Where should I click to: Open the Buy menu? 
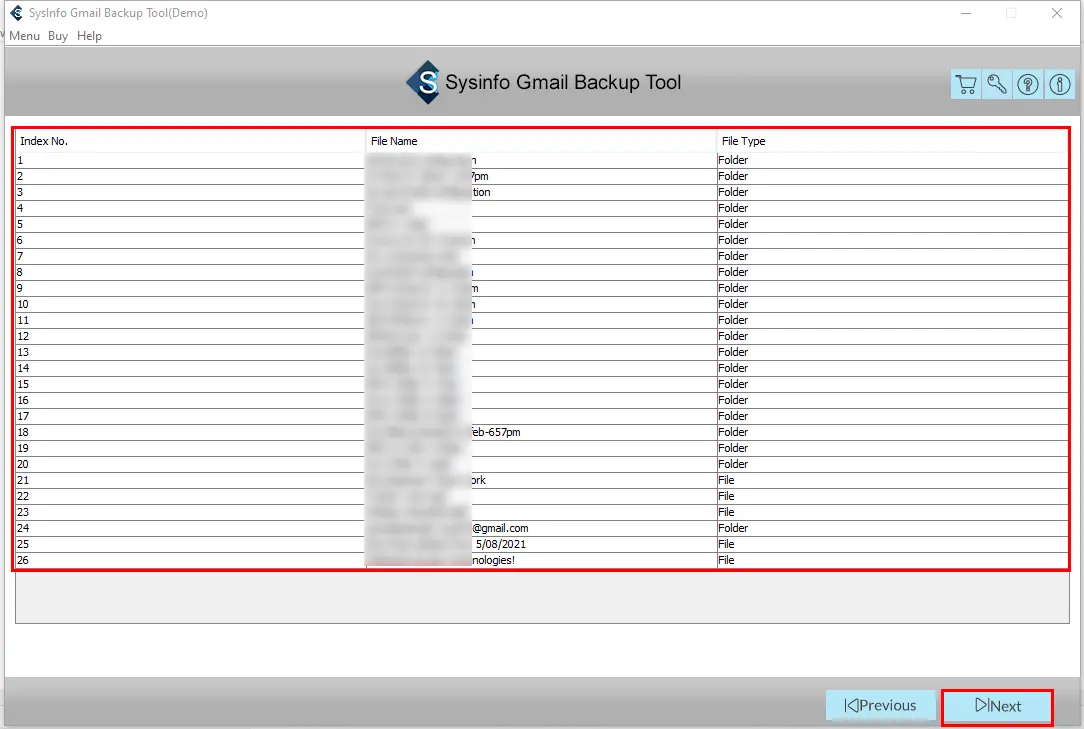click(58, 36)
